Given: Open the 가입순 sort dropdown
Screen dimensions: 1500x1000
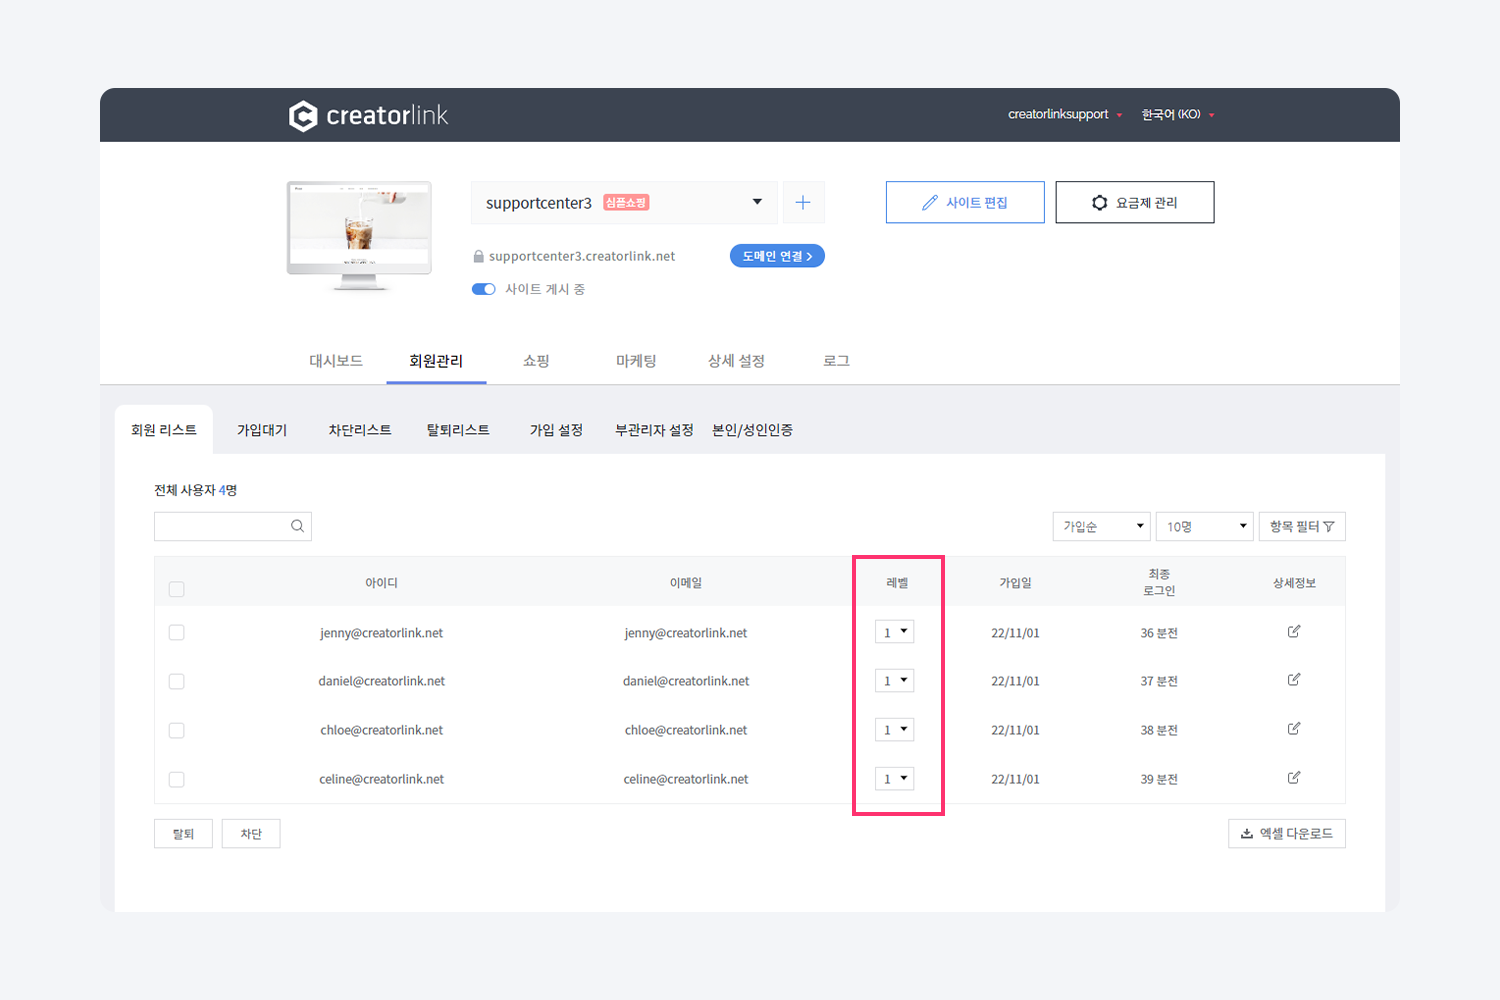Looking at the screenshot, I should pos(1102,527).
